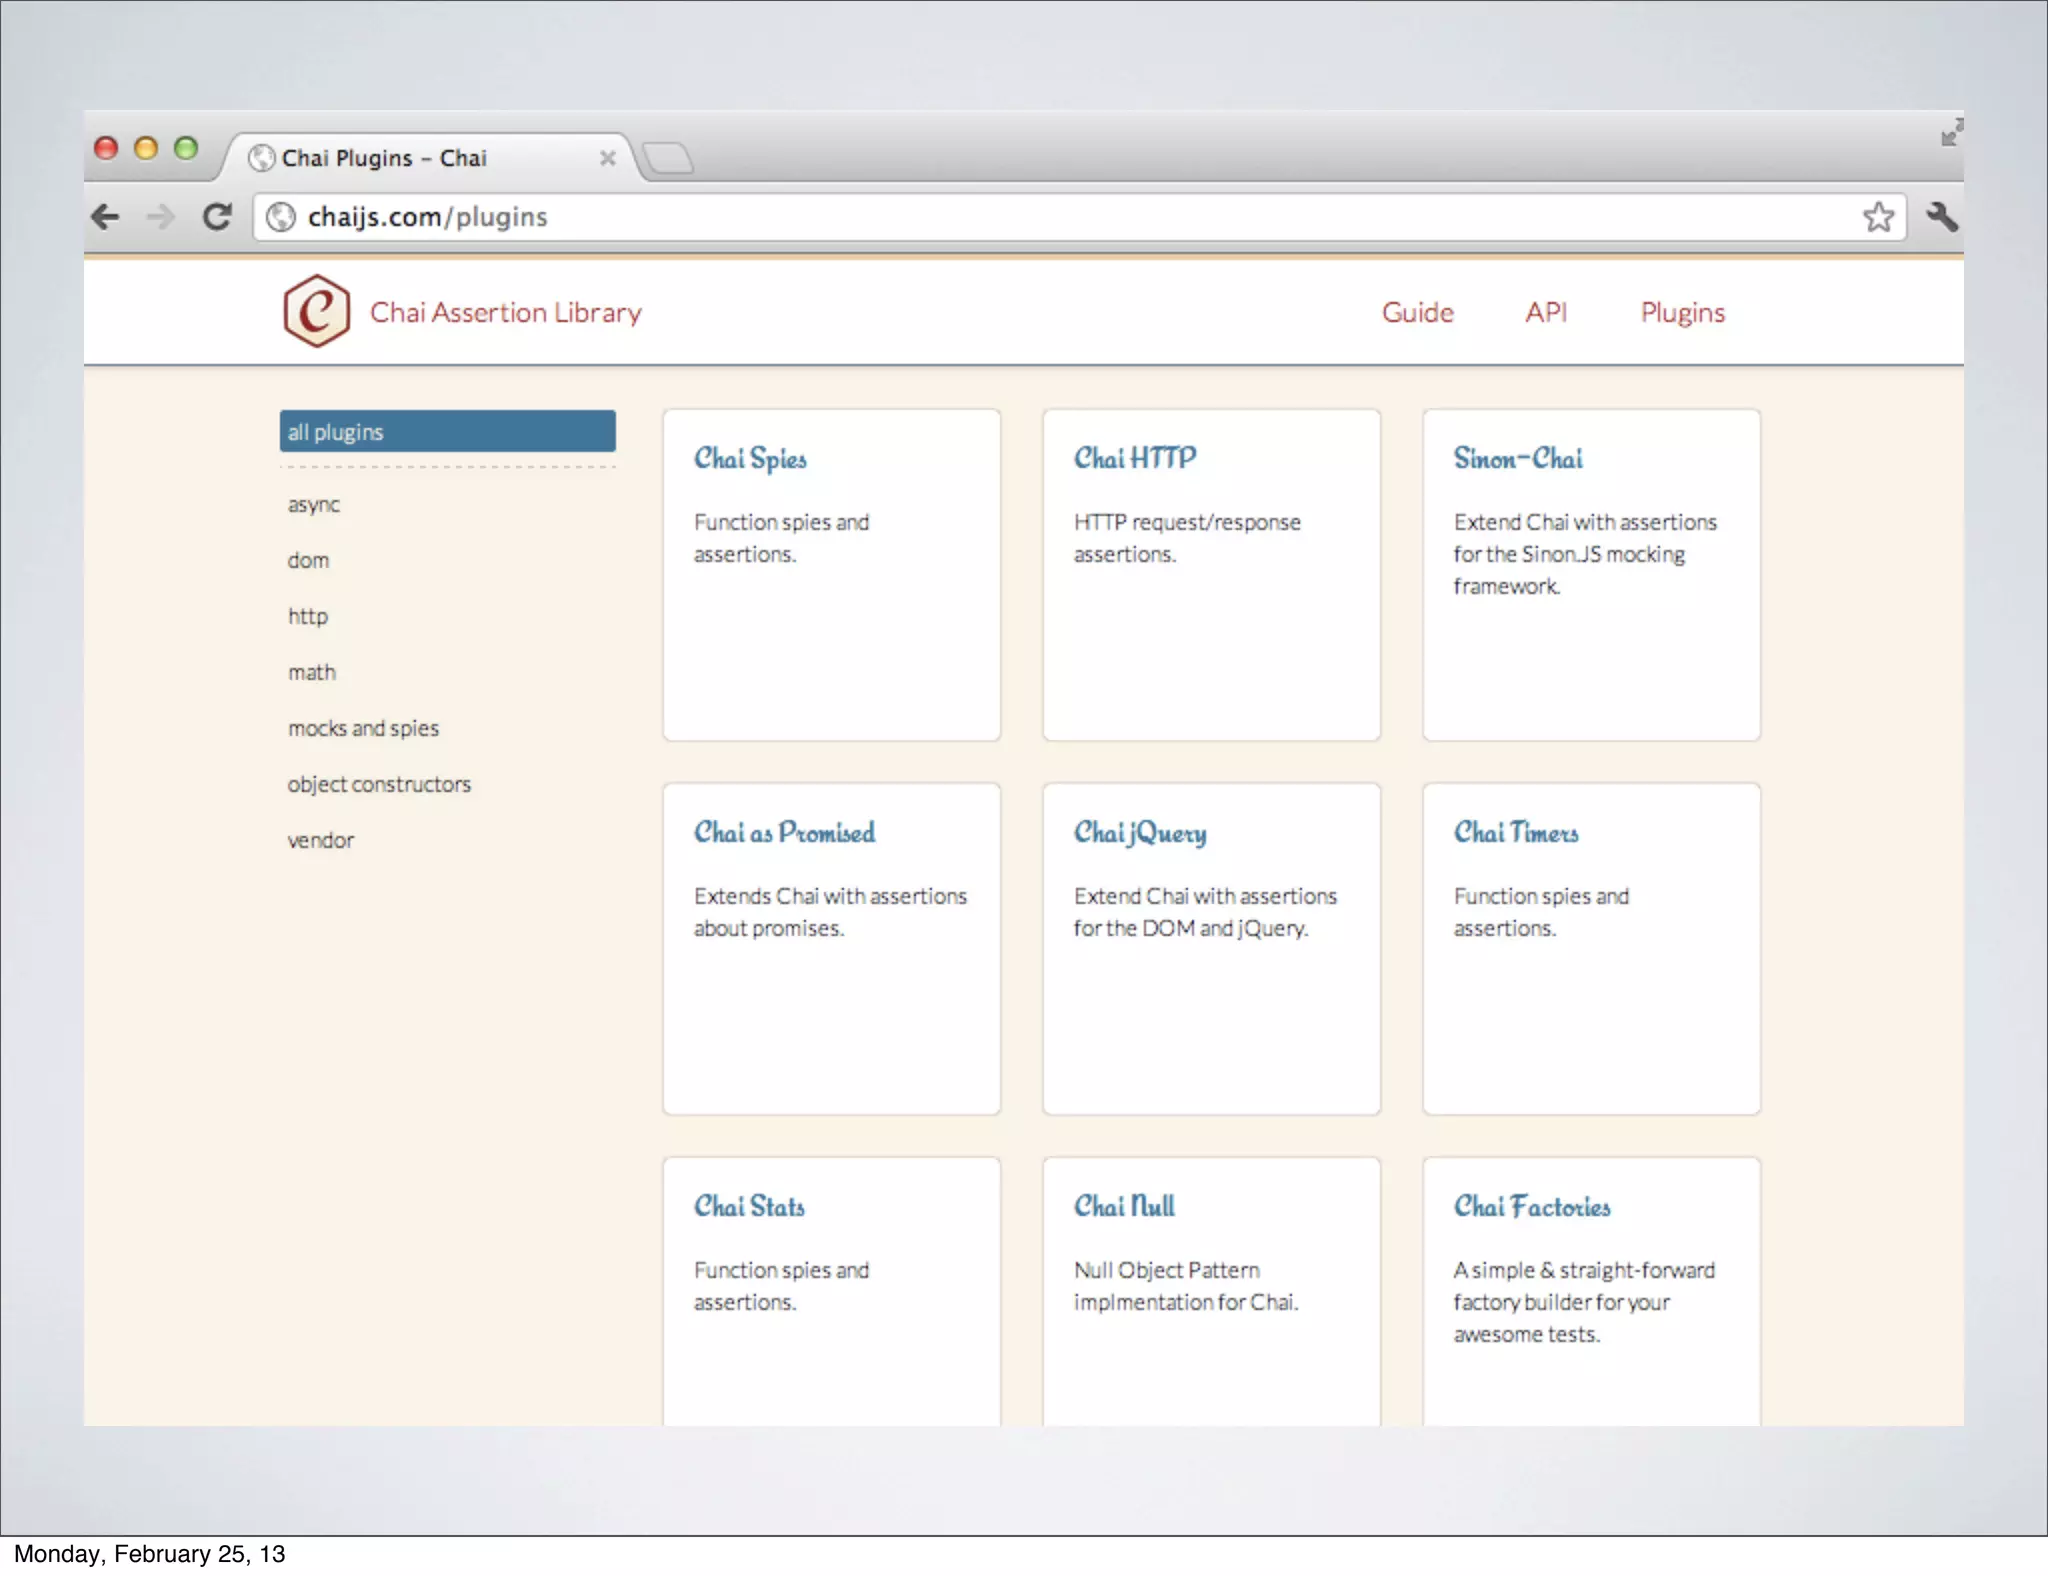Open the Guide navigation link
This screenshot has height=1576, width=2048.
[1417, 312]
